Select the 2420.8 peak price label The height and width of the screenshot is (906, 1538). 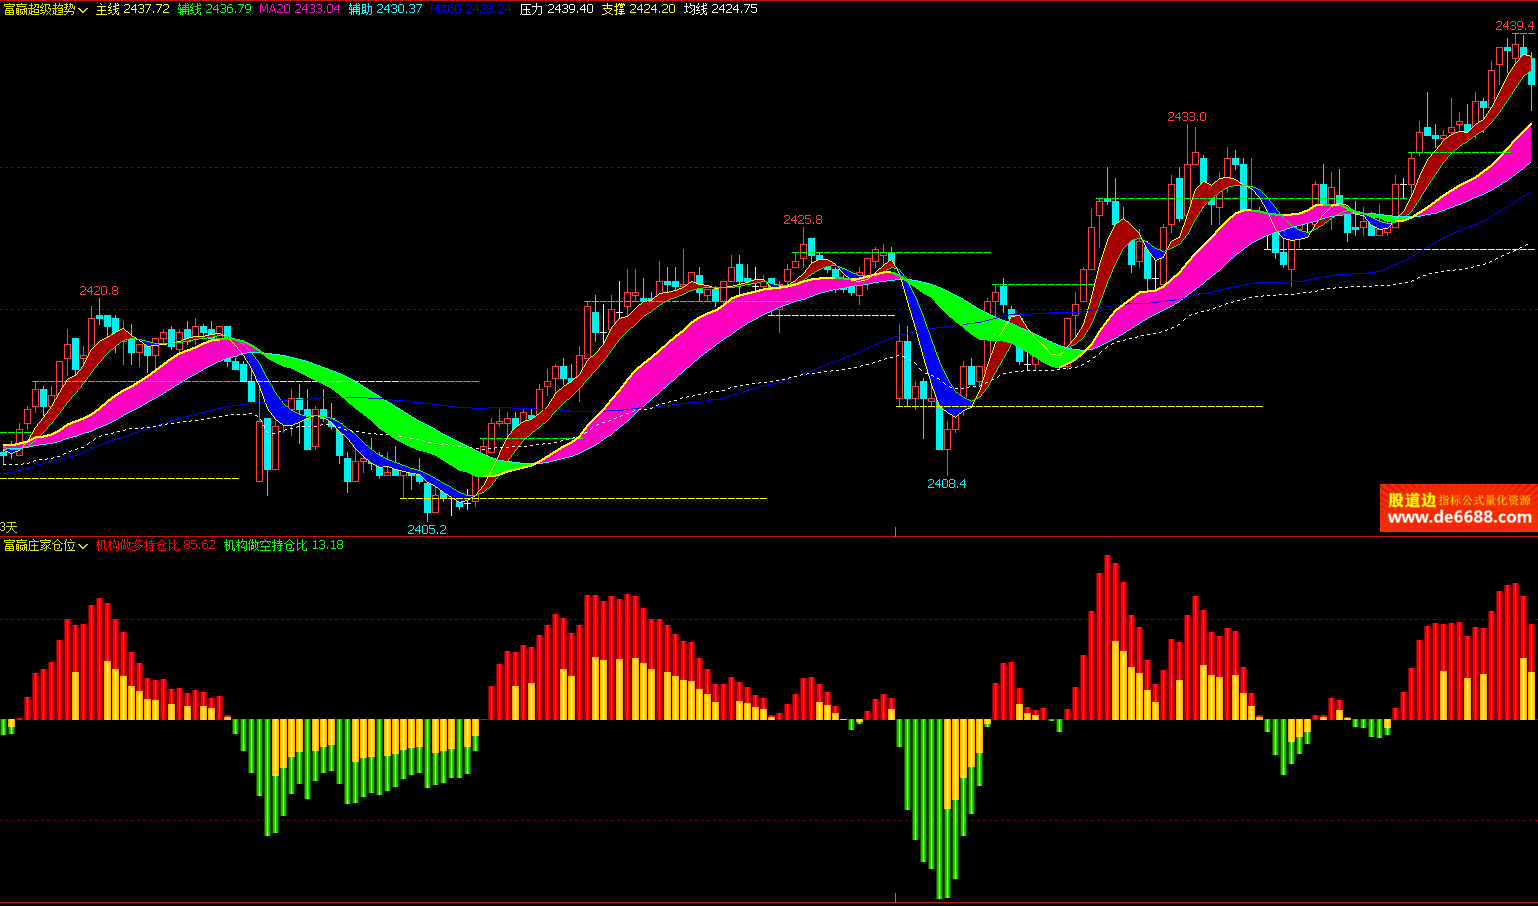[99, 291]
